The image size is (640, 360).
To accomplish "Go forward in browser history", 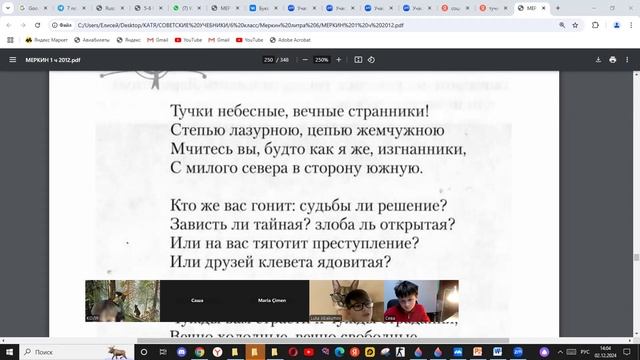I will pyautogui.click(x=23, y=25).
